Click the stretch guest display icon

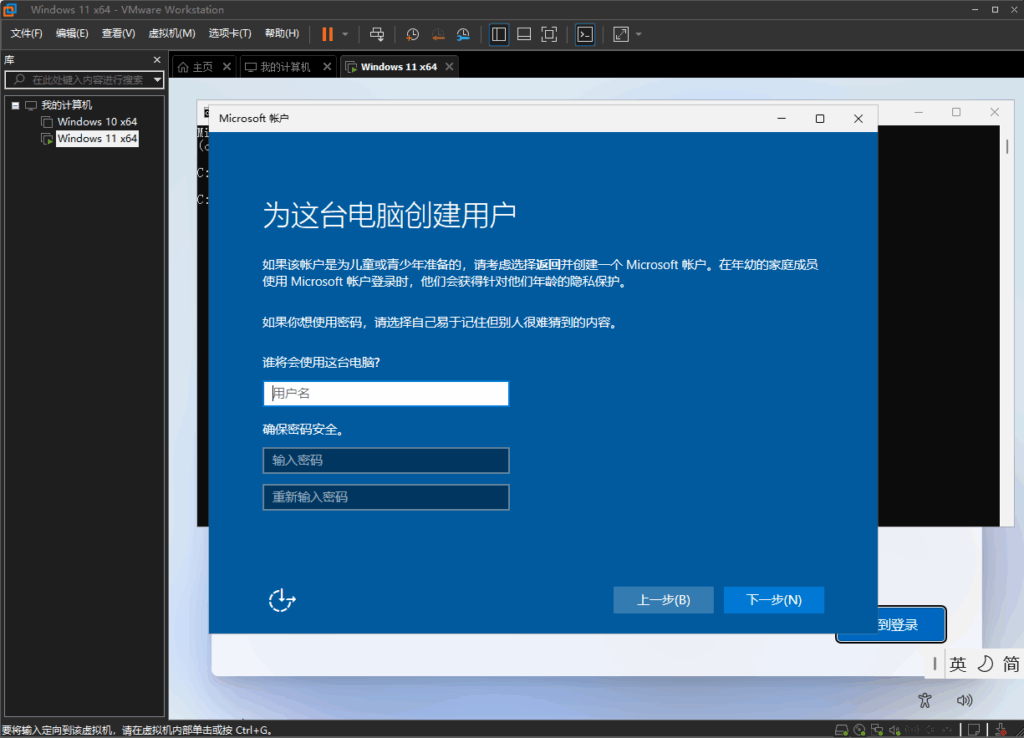(x=620, y=34)
